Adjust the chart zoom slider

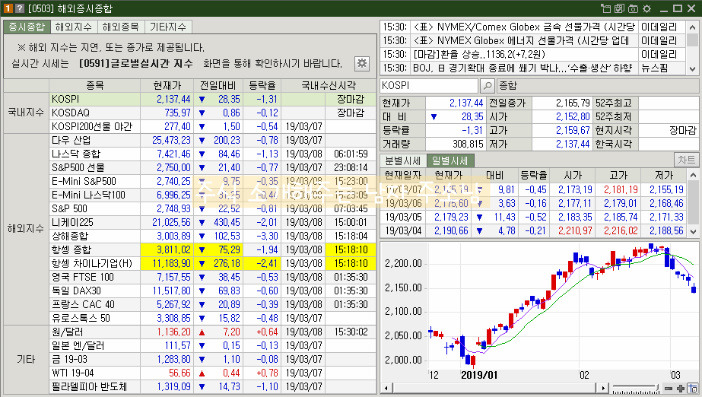click(x=636, y=388)
